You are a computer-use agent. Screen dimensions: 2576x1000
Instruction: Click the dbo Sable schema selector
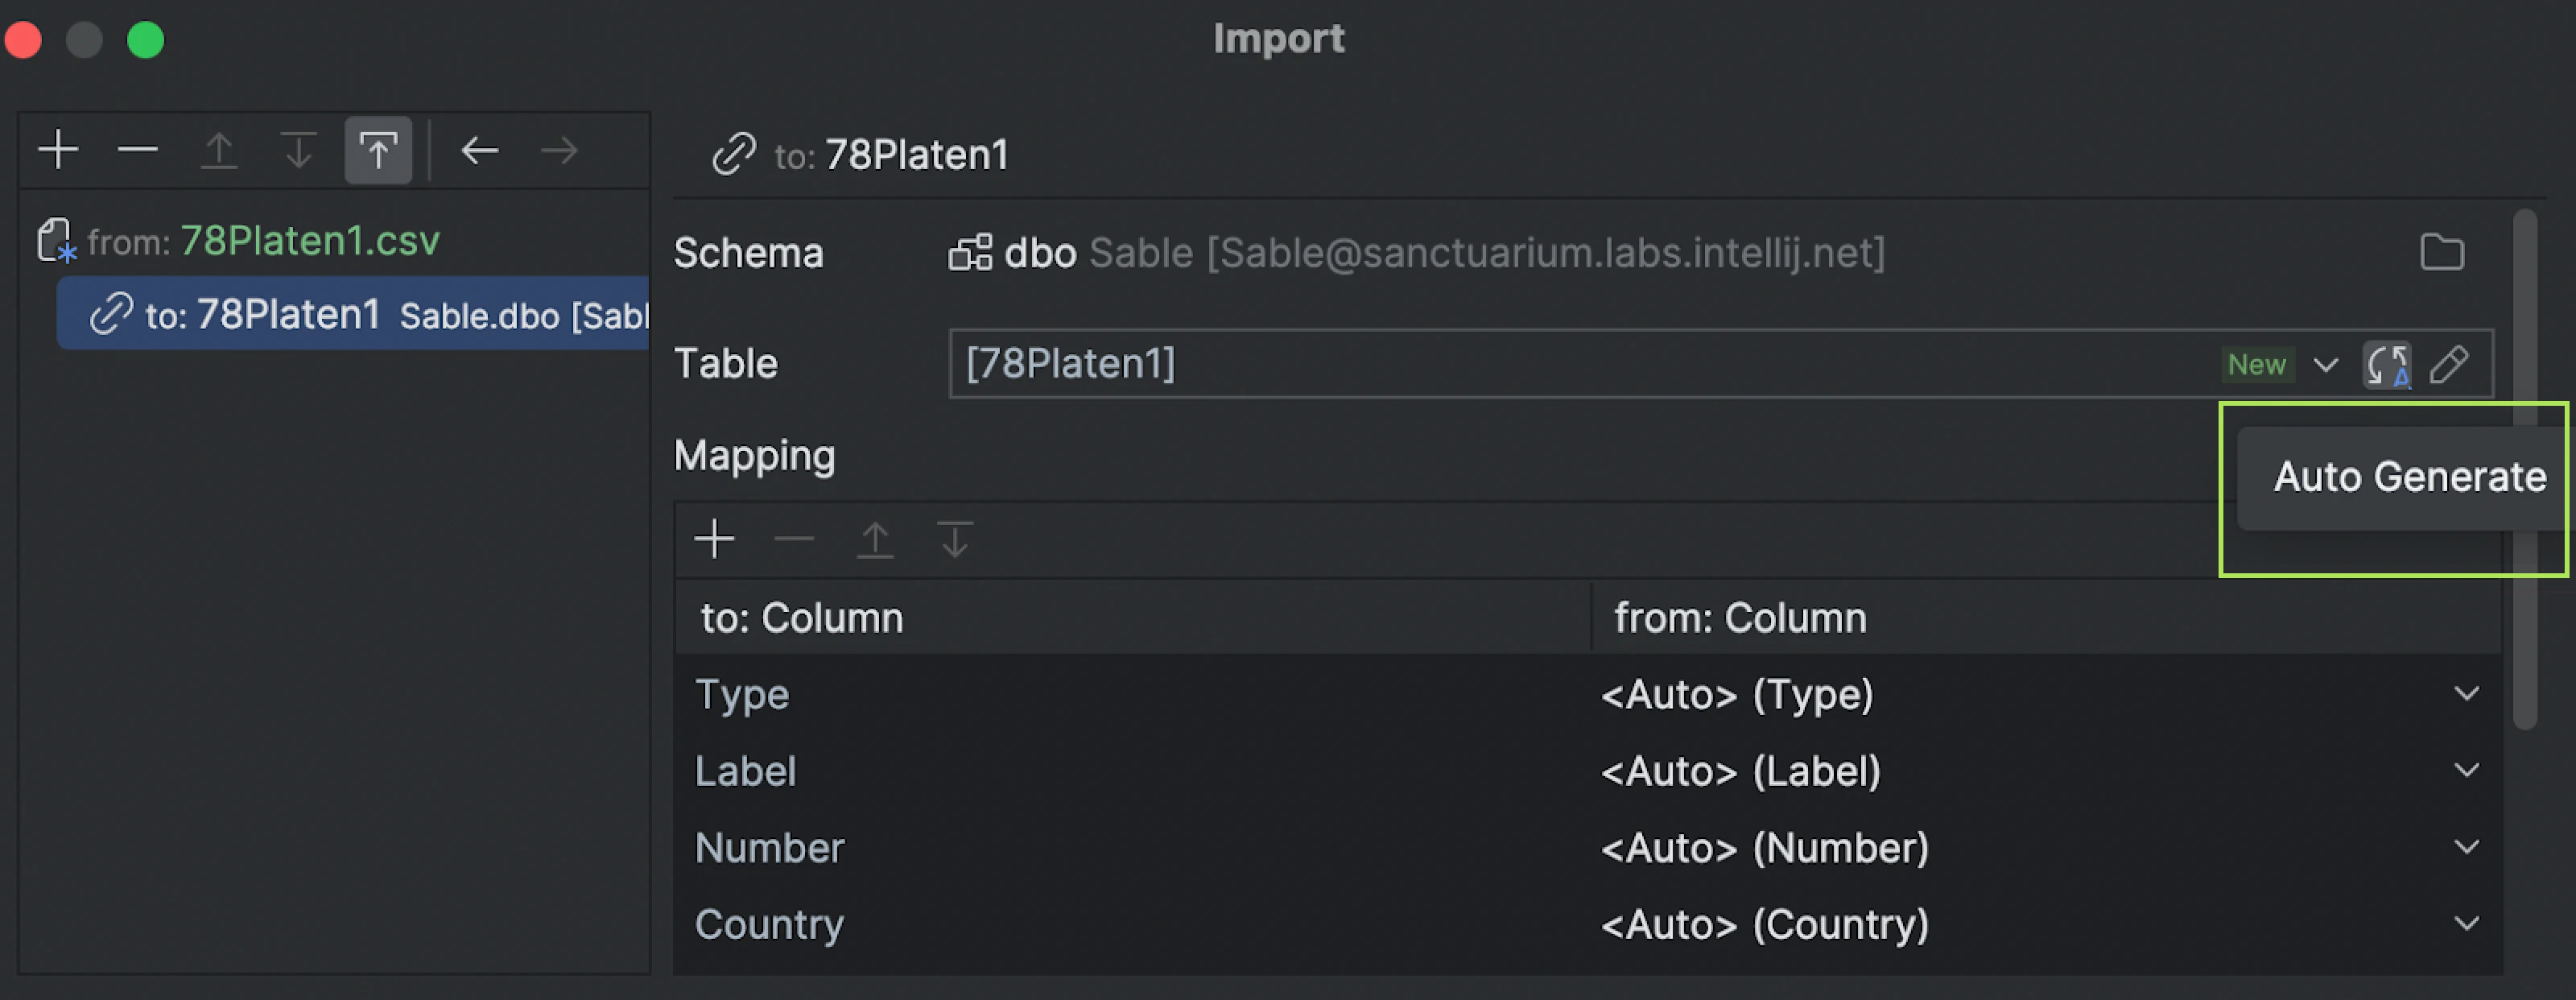click(1415, 253)
